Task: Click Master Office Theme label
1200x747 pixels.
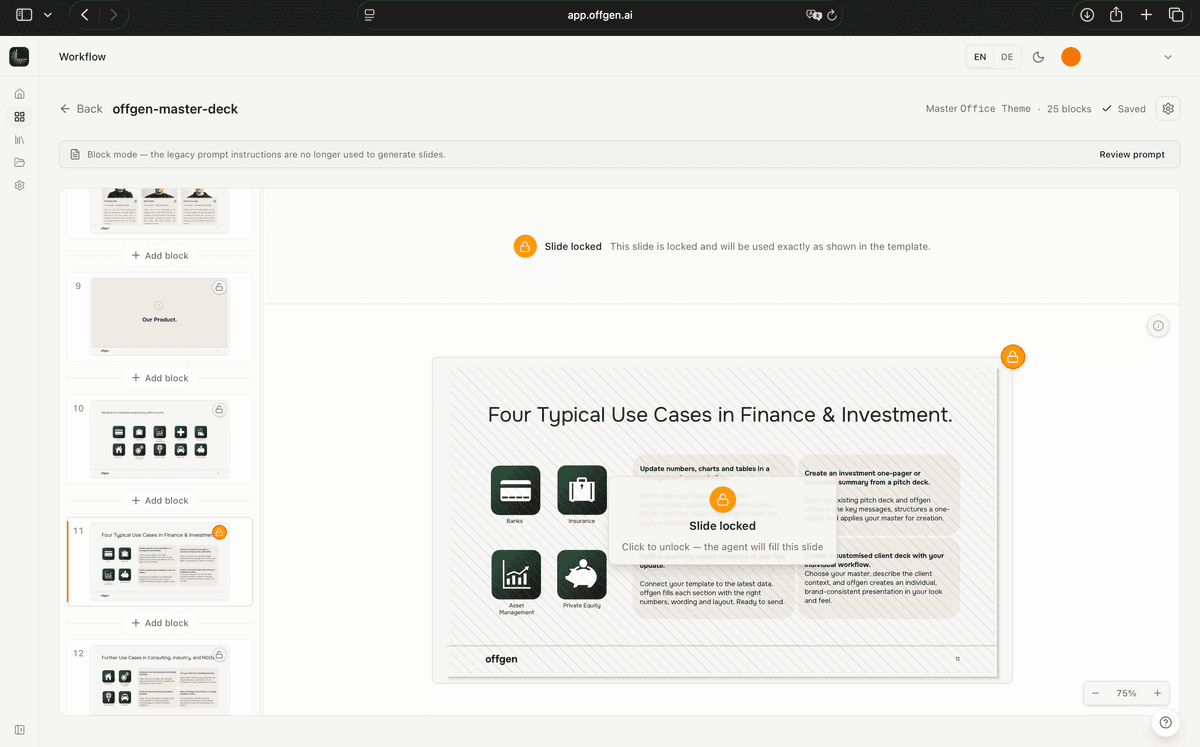Action: (978, 109)
